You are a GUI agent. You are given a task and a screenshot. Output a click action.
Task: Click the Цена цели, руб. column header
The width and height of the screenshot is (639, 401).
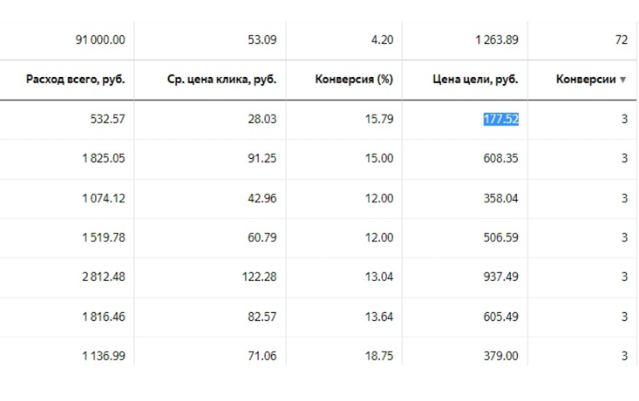coord(475,80)
